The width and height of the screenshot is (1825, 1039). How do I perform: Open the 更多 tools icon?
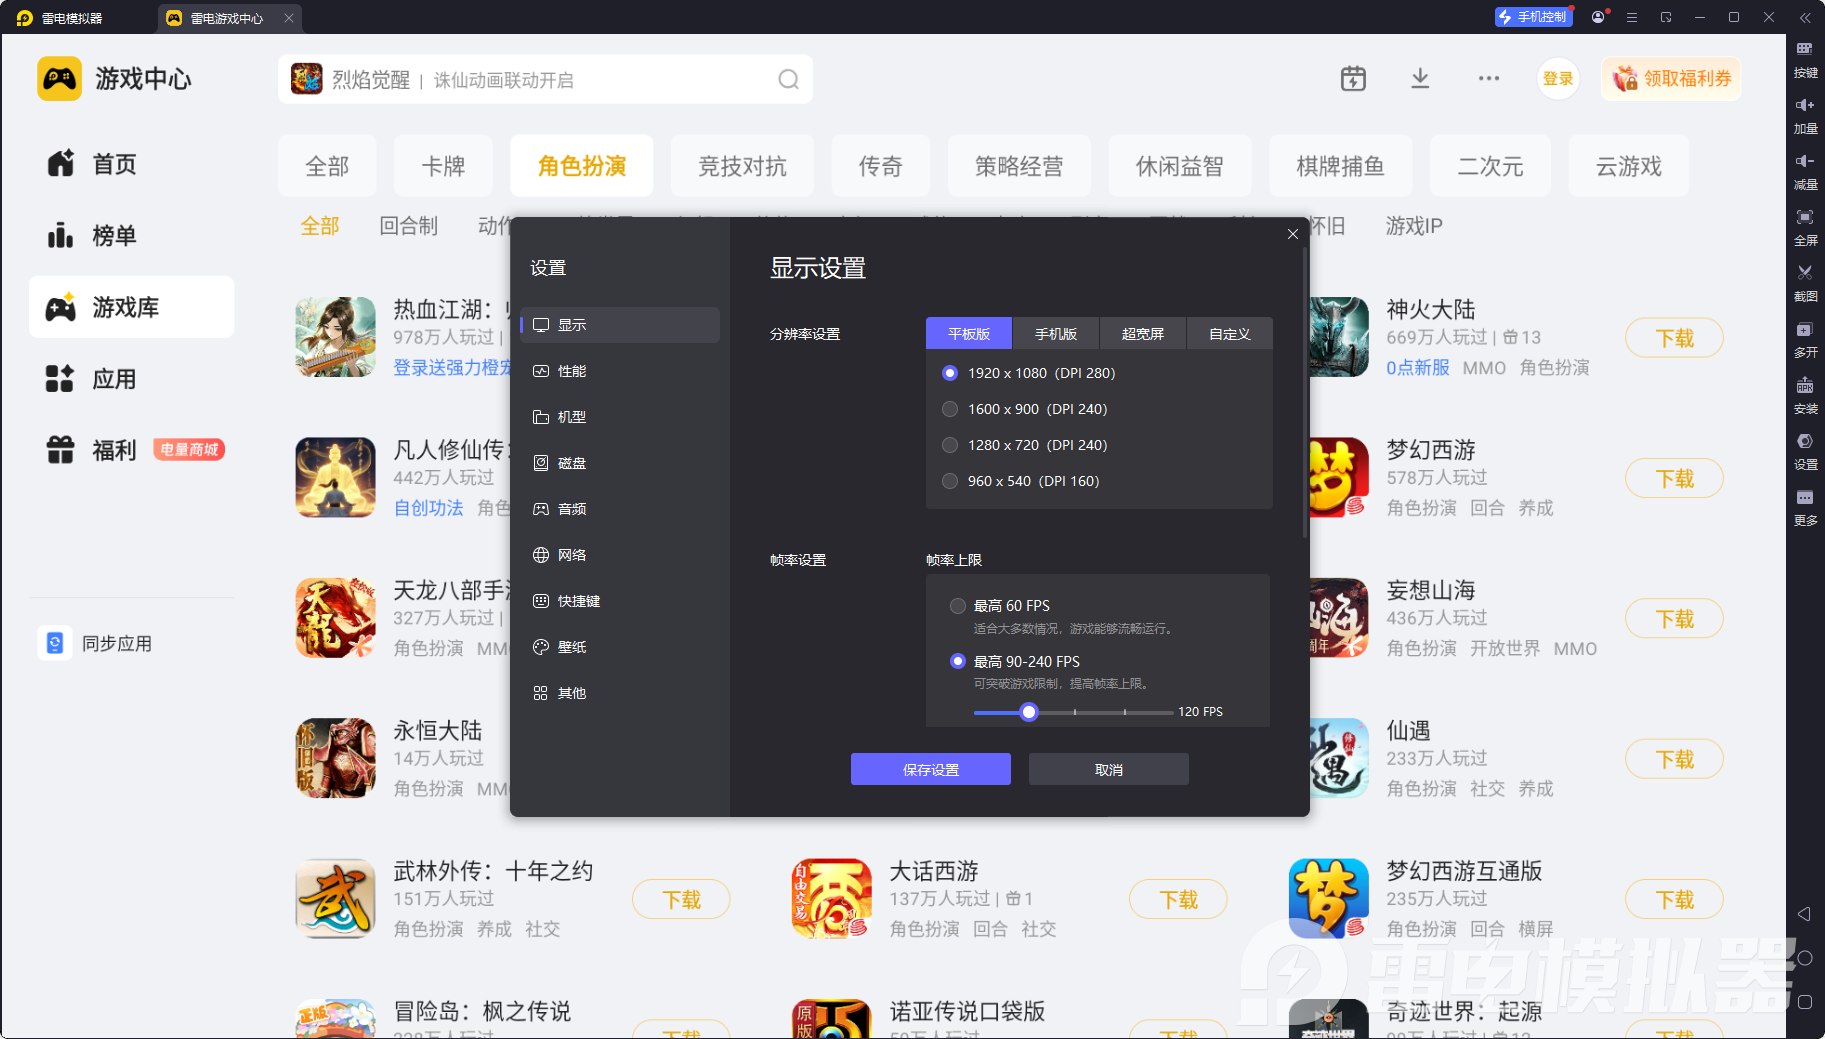pos(1805,507)
